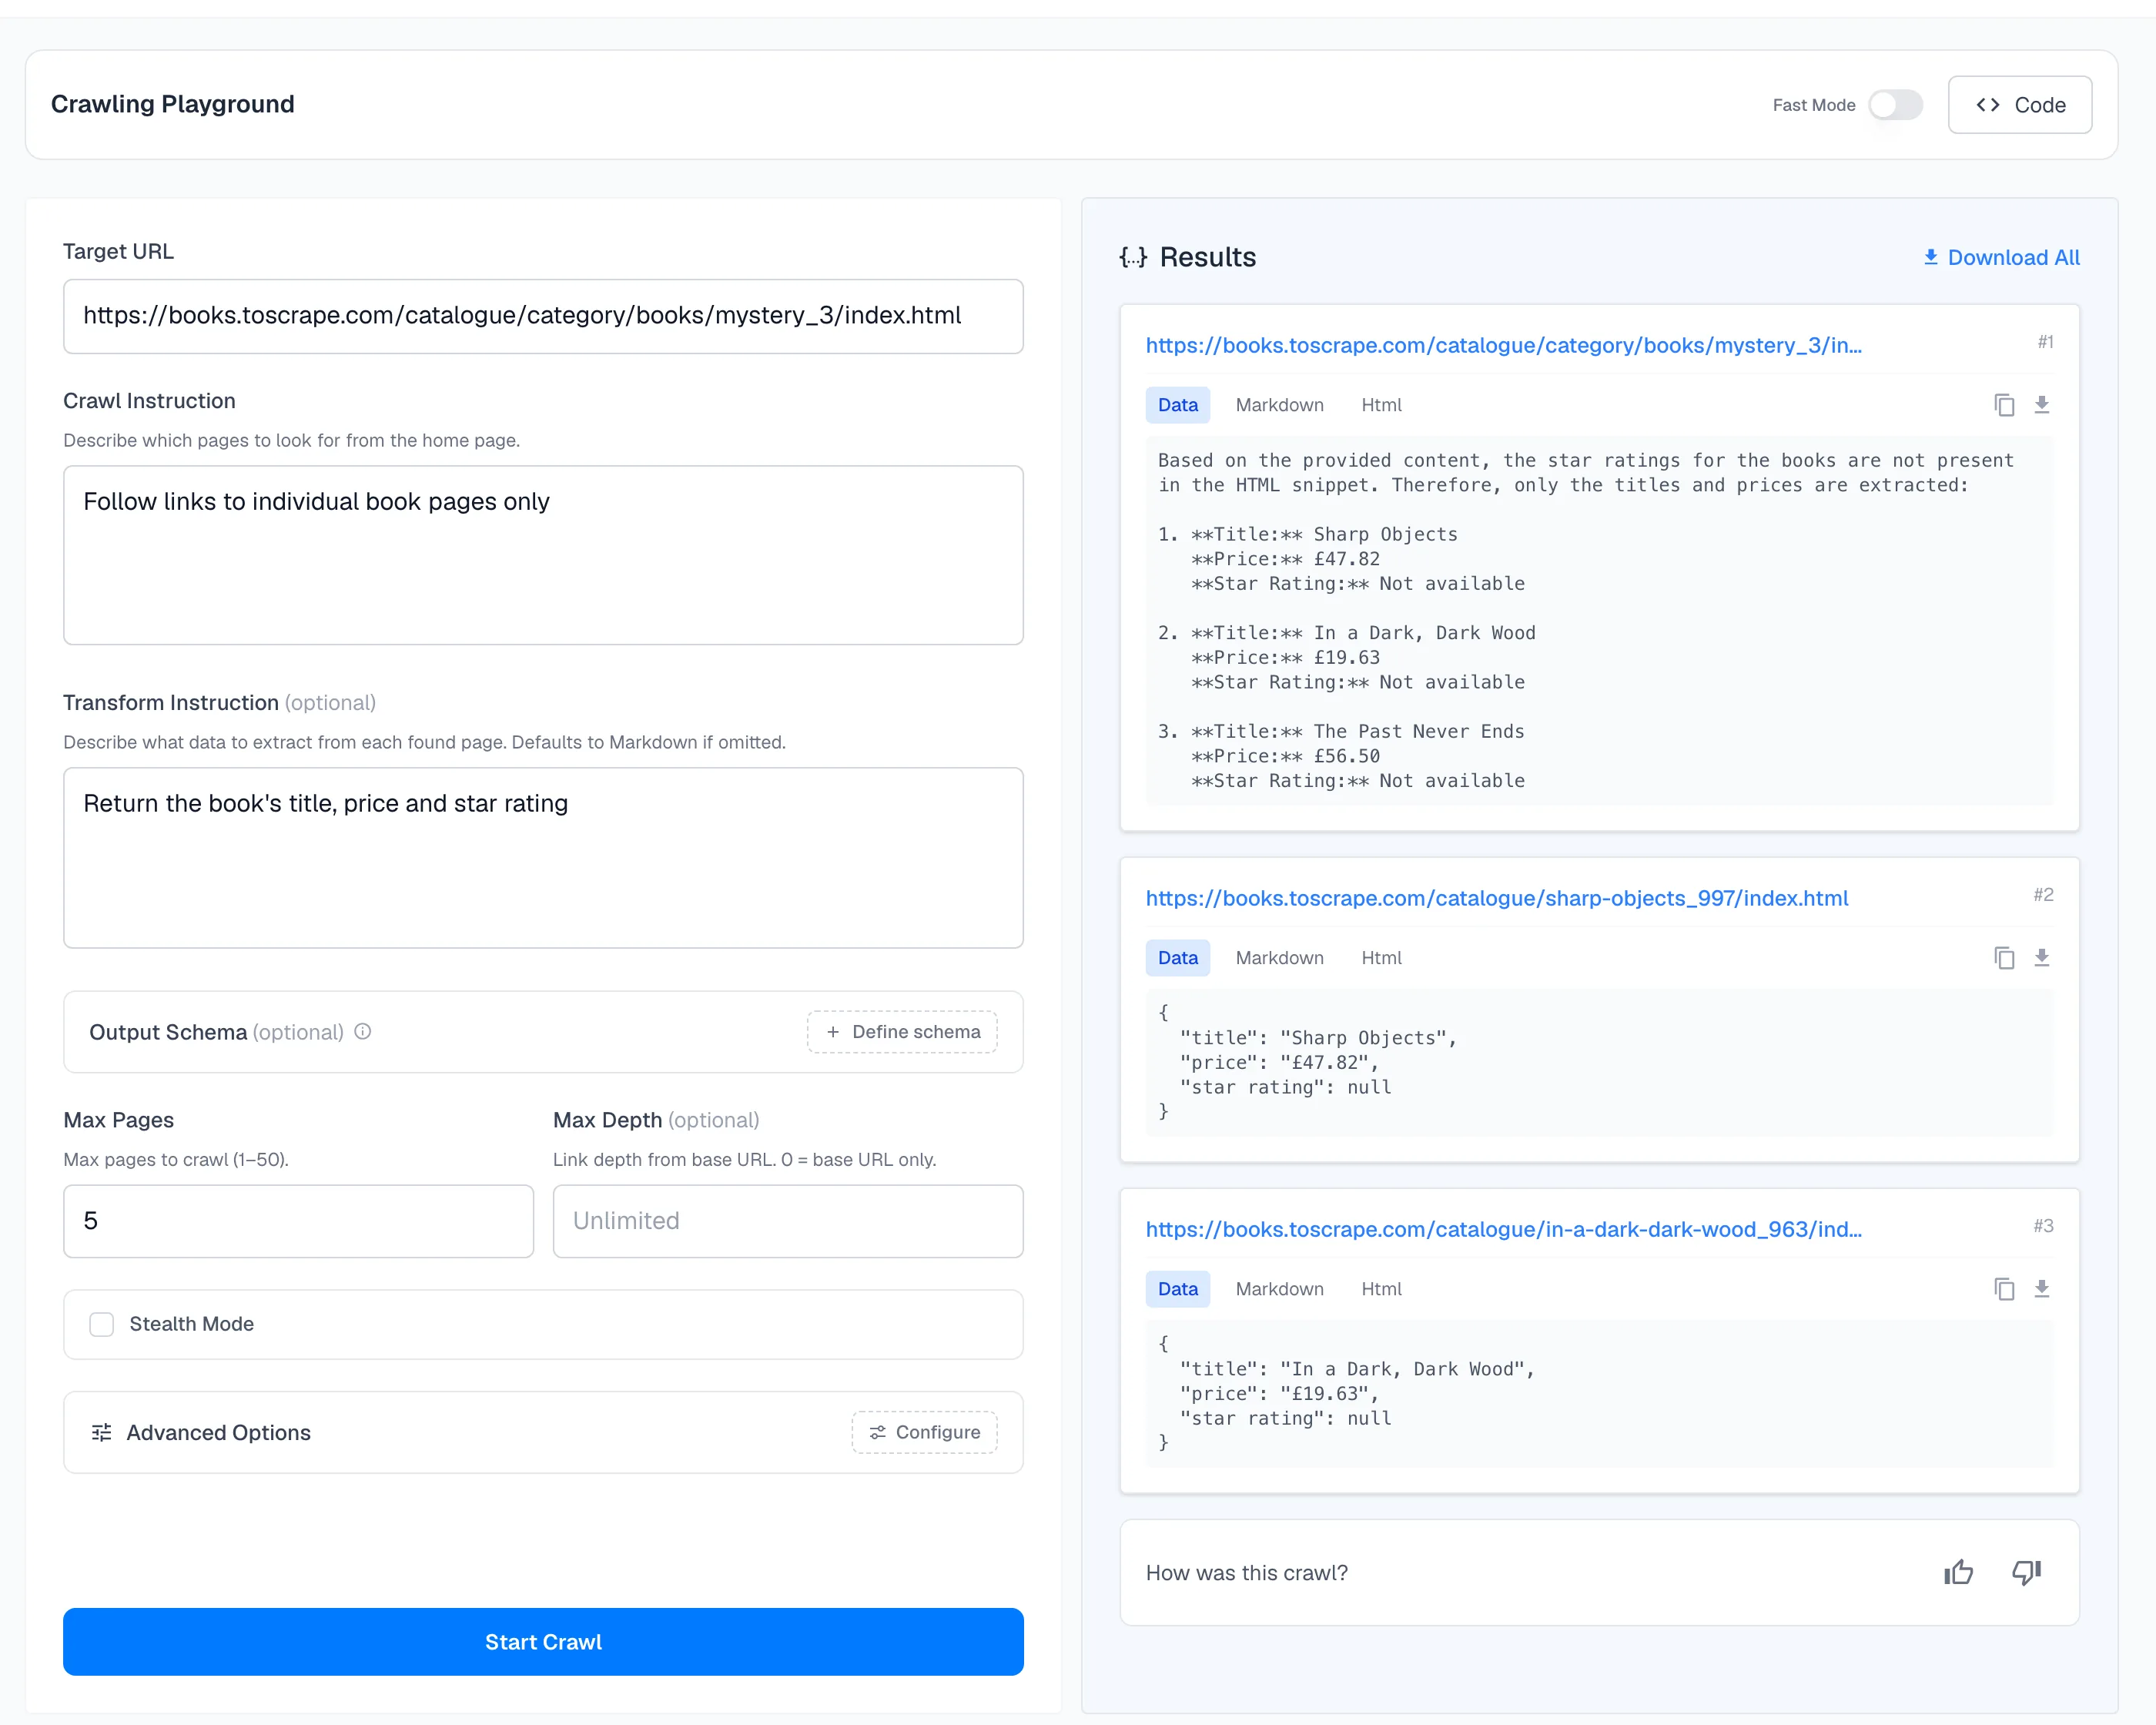
Task: Switch result #3 to Html tab
Action: coord(1381,1289)
